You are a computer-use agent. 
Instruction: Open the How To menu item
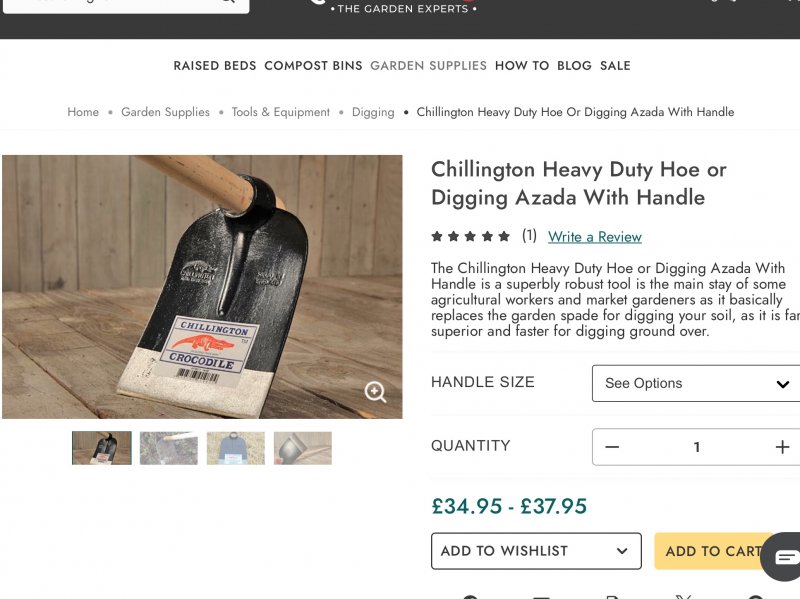pos(522,66)
